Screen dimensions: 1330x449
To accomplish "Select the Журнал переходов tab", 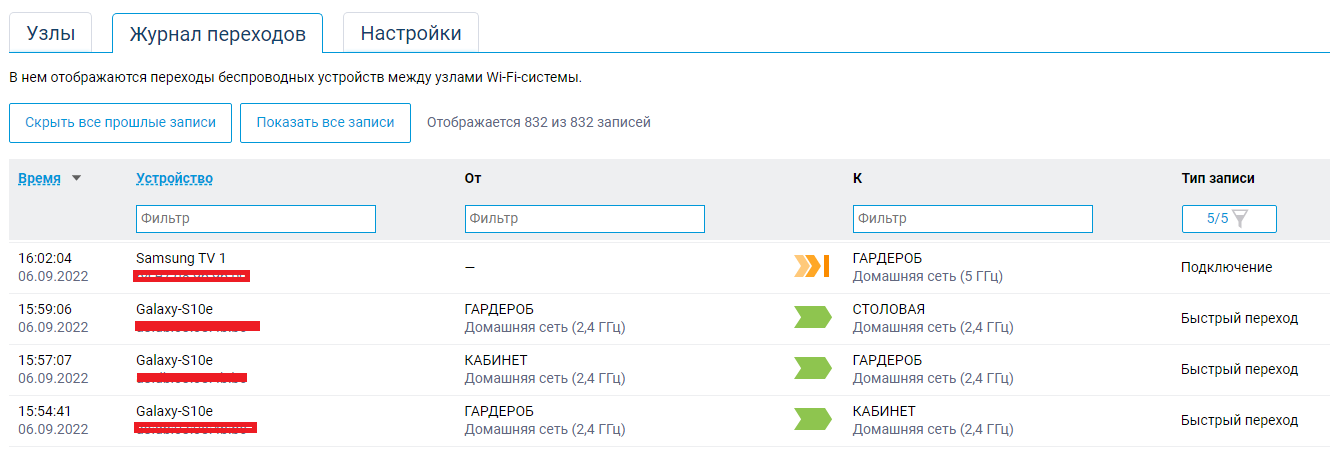I will (x=217, y=34).
